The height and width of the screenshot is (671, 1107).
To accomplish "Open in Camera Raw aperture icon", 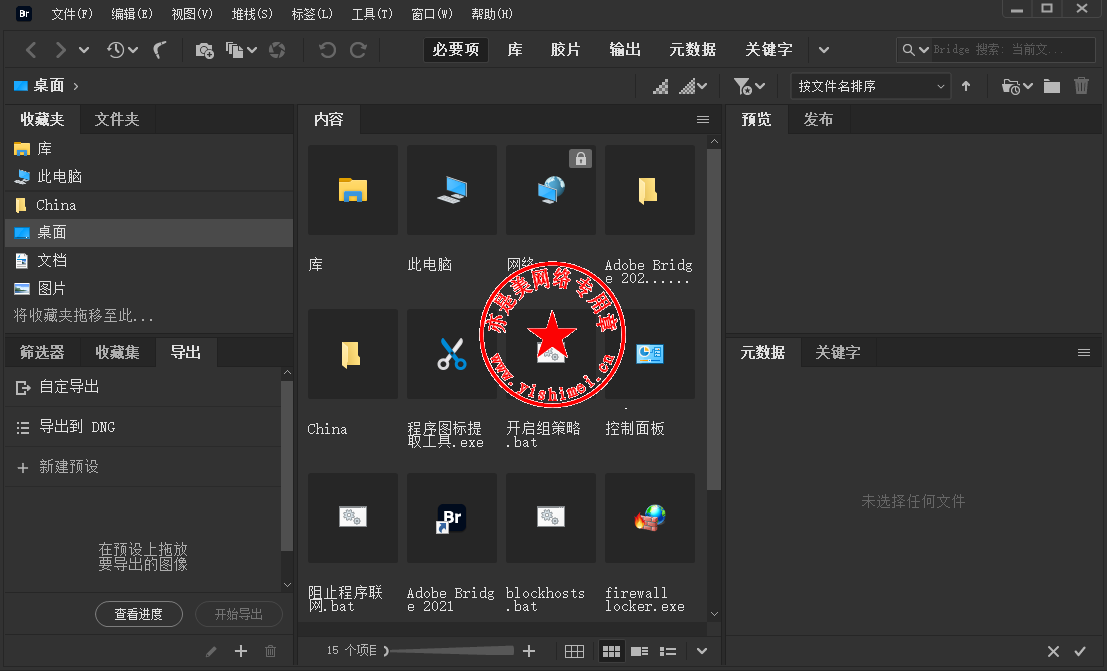I will pyautogui.click(x=277, y=49).
